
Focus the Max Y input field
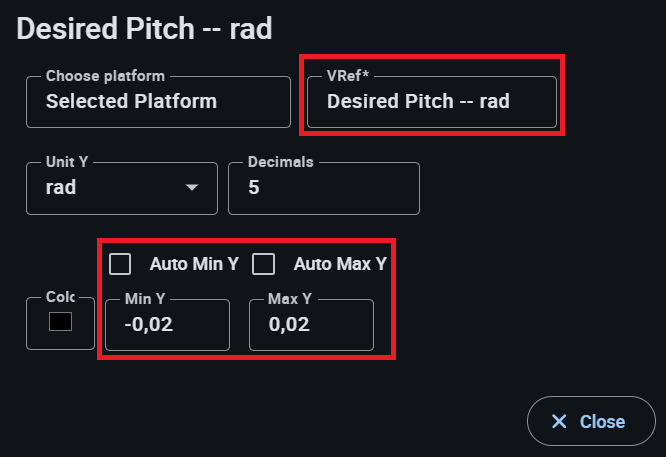click(x=311, y=325)
